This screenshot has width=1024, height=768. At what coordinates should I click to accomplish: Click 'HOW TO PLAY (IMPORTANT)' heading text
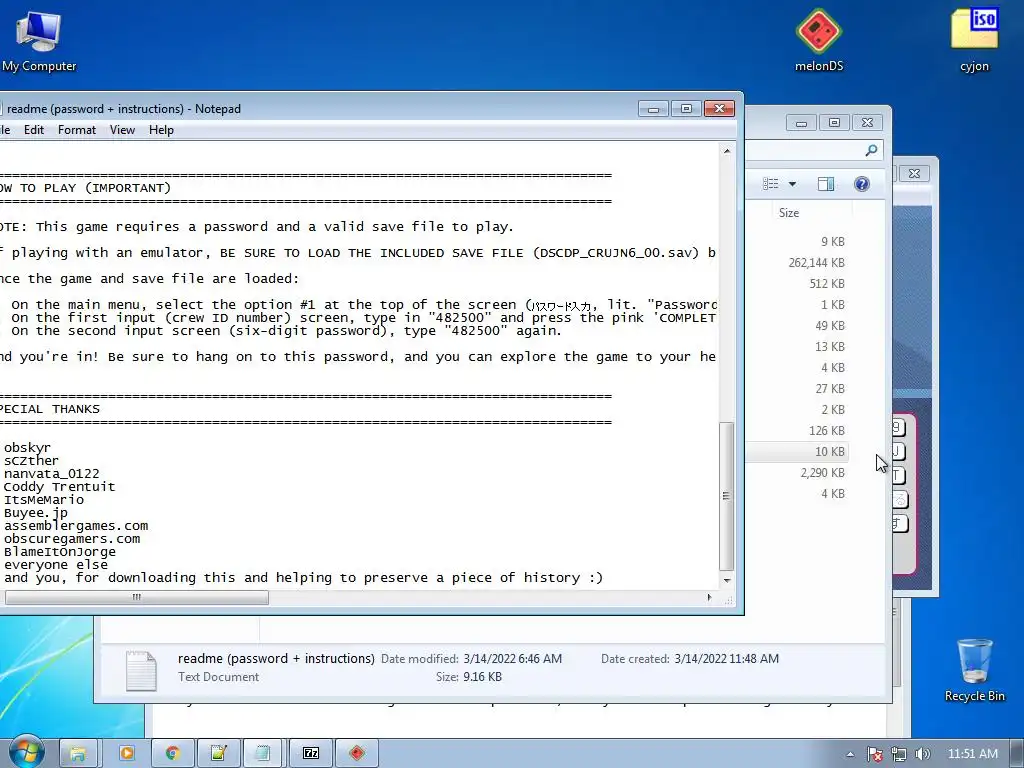[85, 188]
